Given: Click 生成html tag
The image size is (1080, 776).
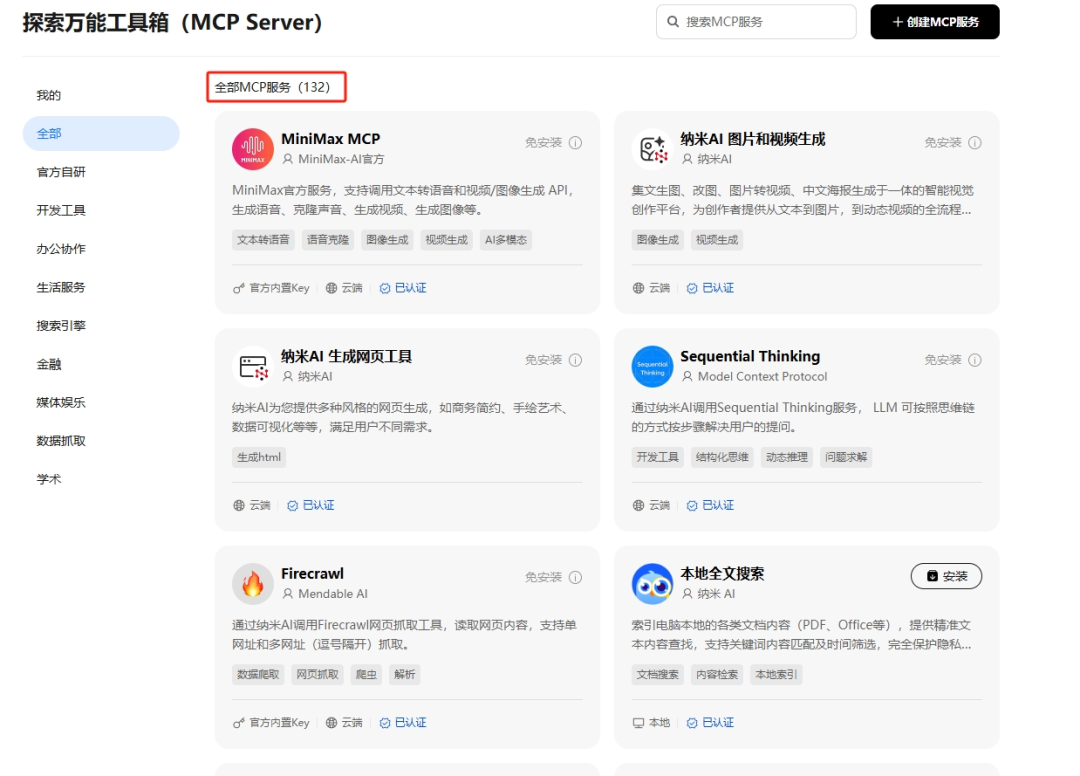Looking at the screenshot, I should (x=259, y=457).
